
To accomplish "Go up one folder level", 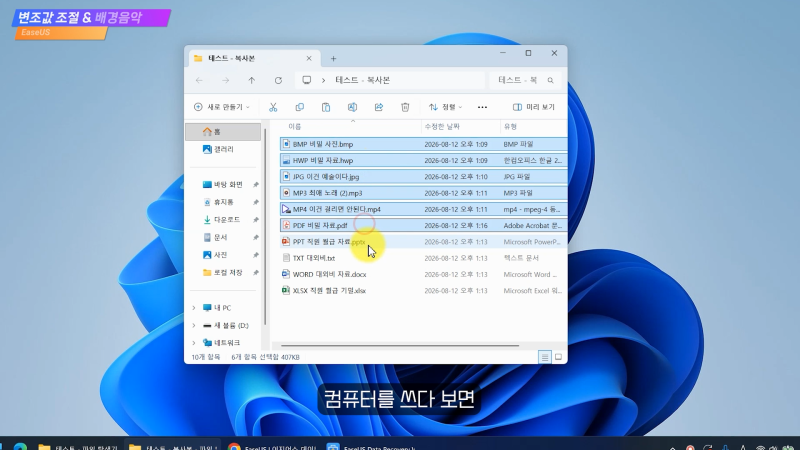I will tap(252, 80).
